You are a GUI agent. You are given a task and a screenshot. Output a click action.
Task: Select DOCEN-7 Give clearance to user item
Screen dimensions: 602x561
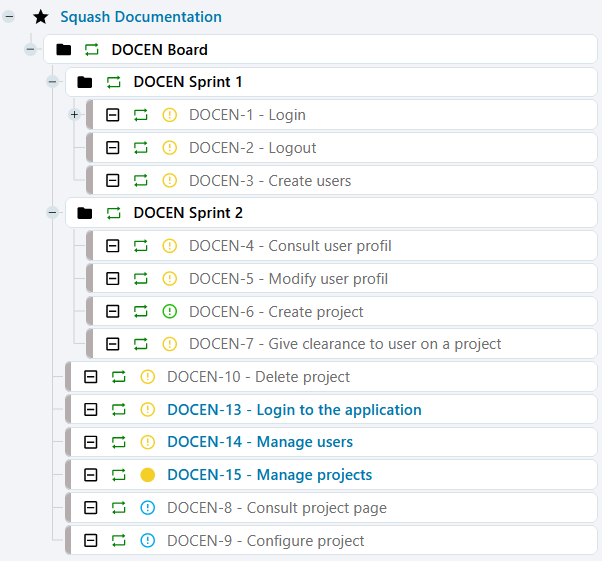pos(344,344)
